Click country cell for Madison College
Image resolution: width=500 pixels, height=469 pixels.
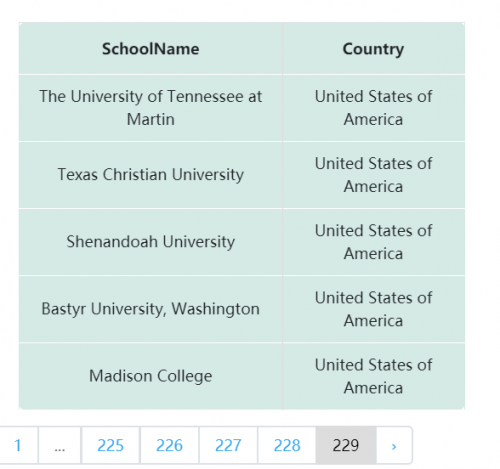[373, 376]
